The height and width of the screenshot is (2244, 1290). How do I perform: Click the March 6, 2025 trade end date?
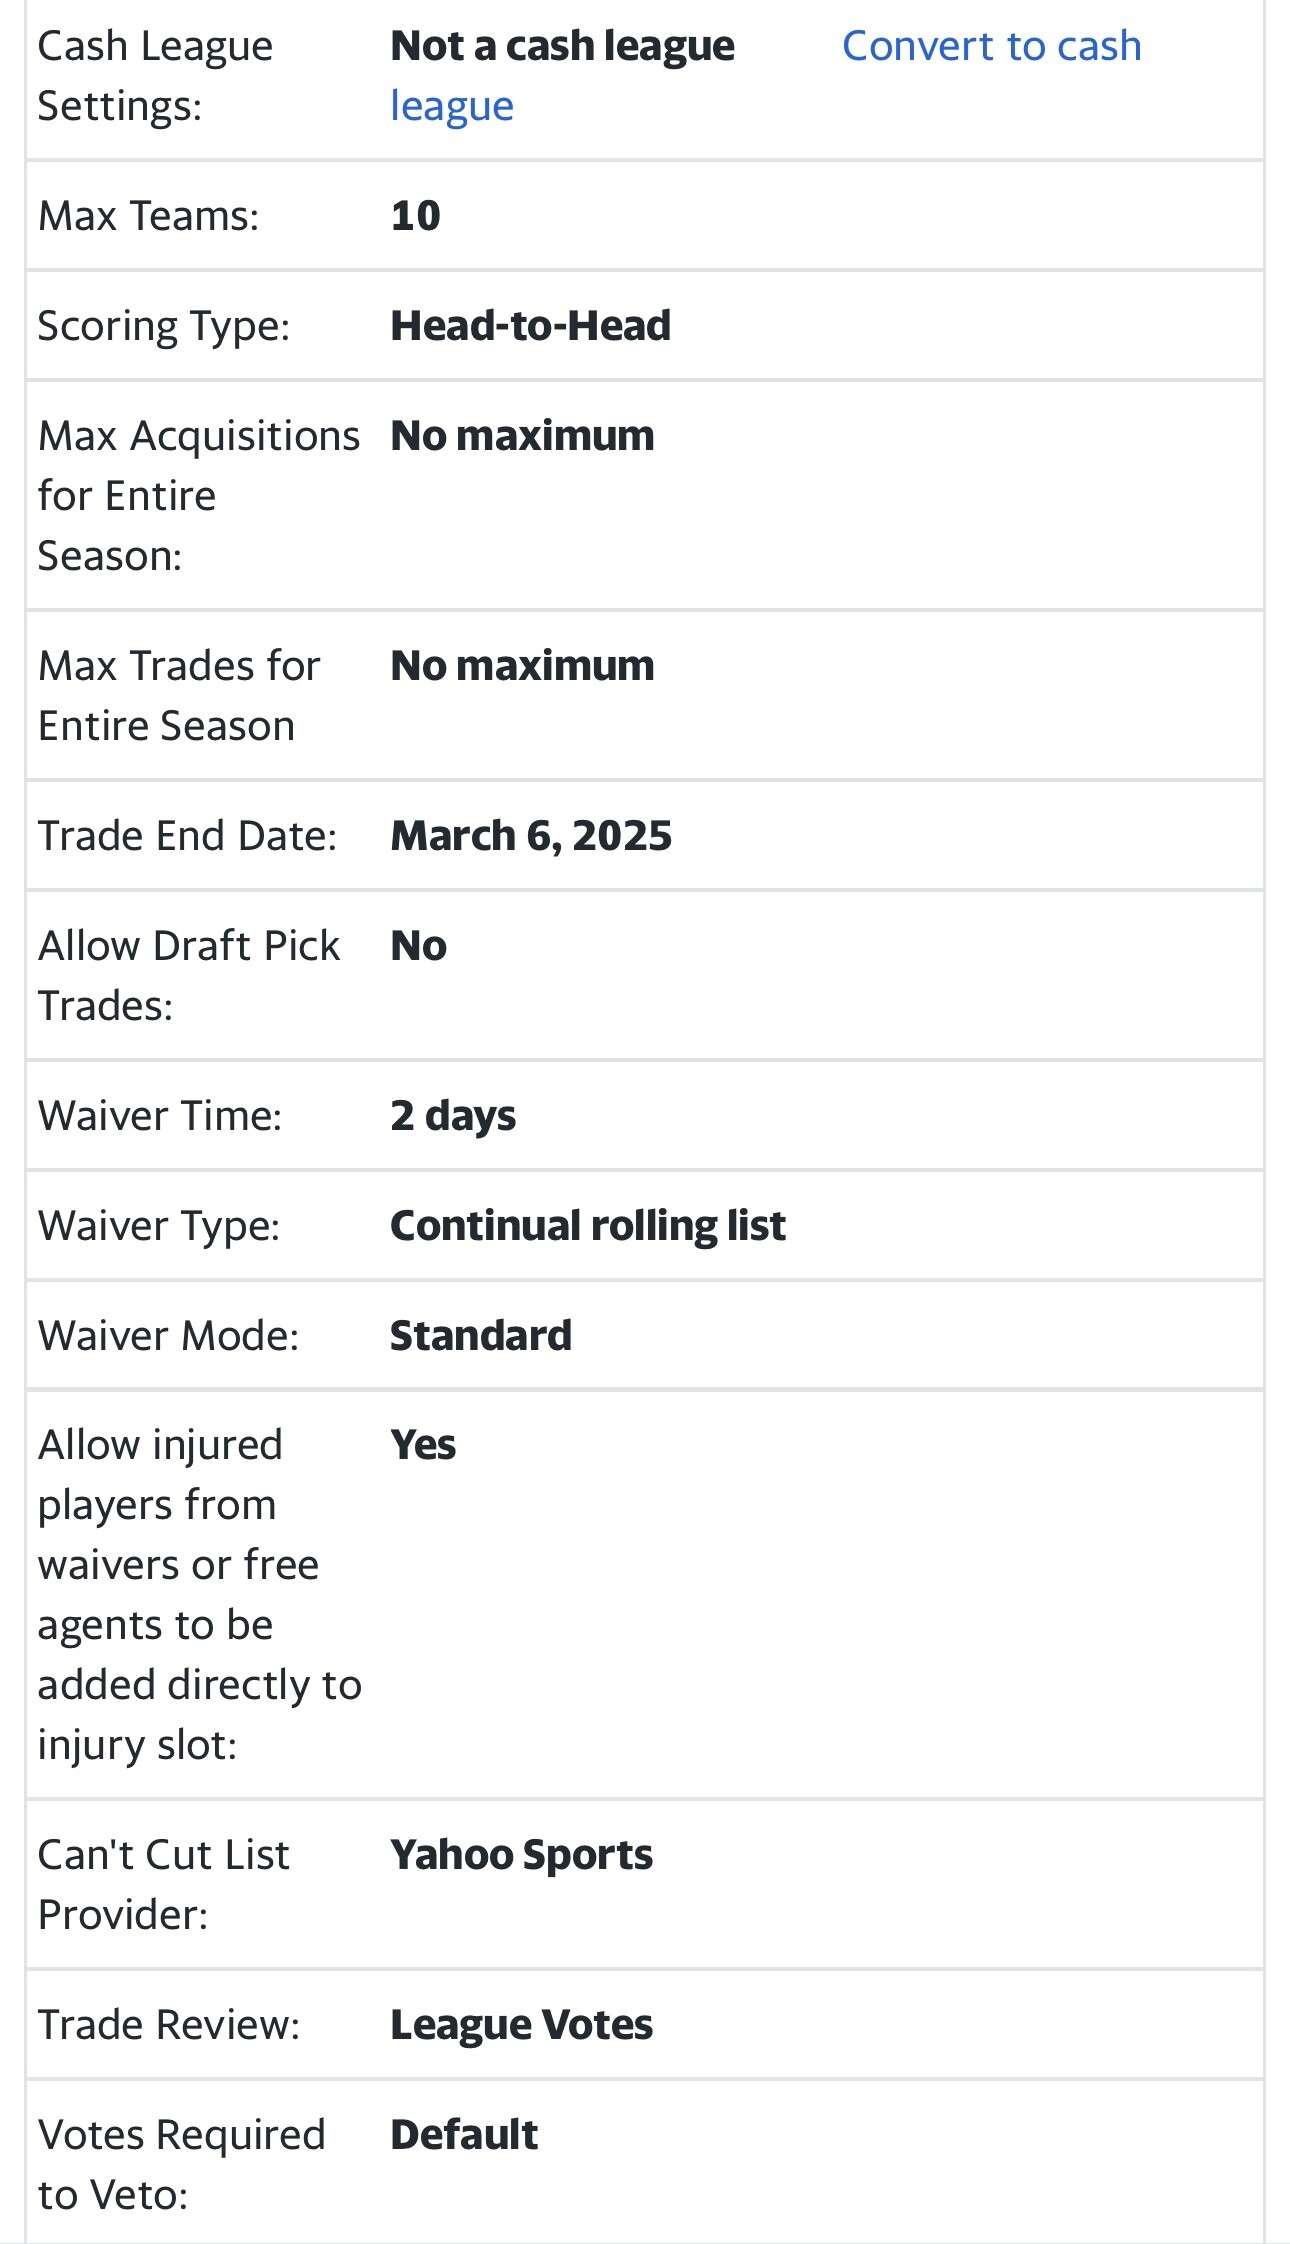[x=531, y=836]
